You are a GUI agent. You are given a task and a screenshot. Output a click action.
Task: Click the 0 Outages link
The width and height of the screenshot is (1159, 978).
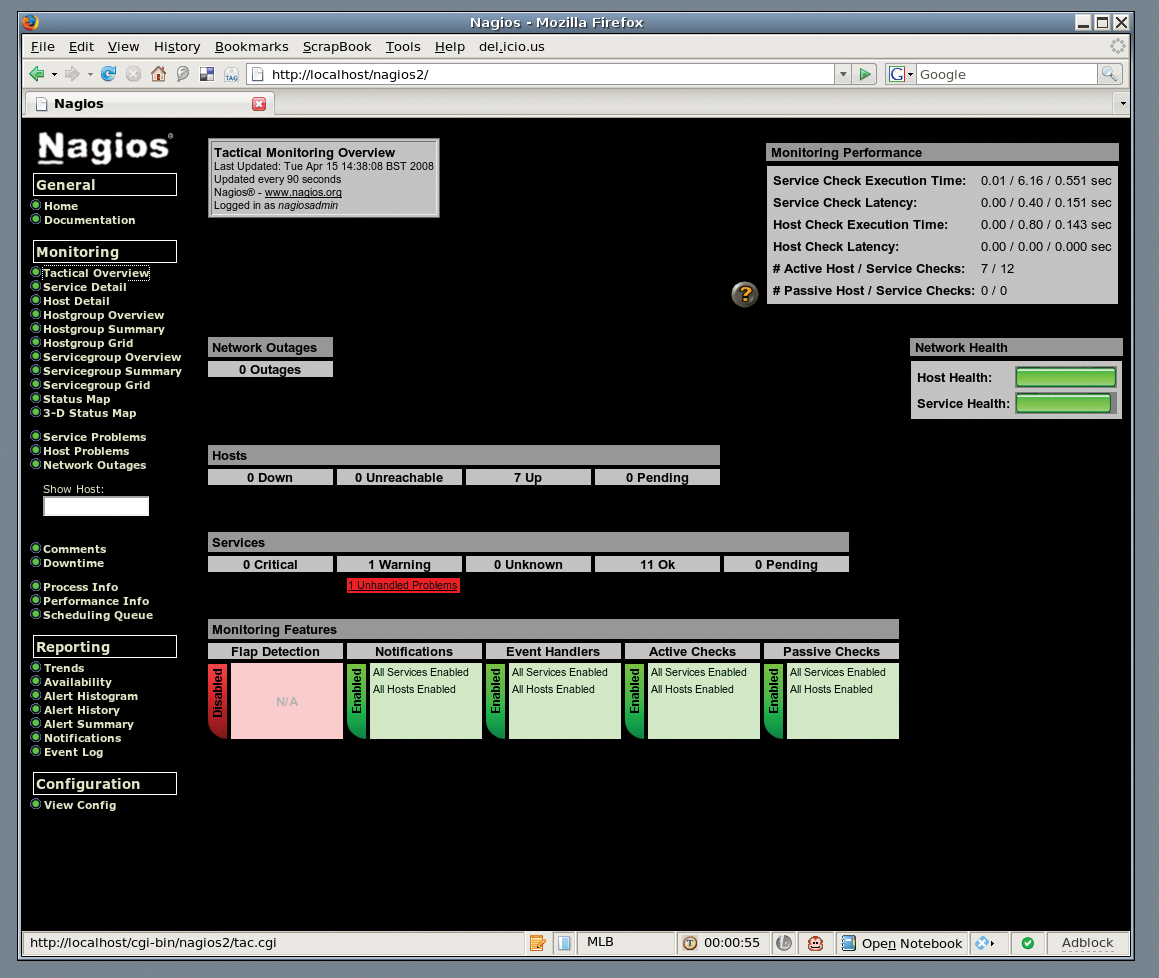pyautogui.click(x=270, y=370)
